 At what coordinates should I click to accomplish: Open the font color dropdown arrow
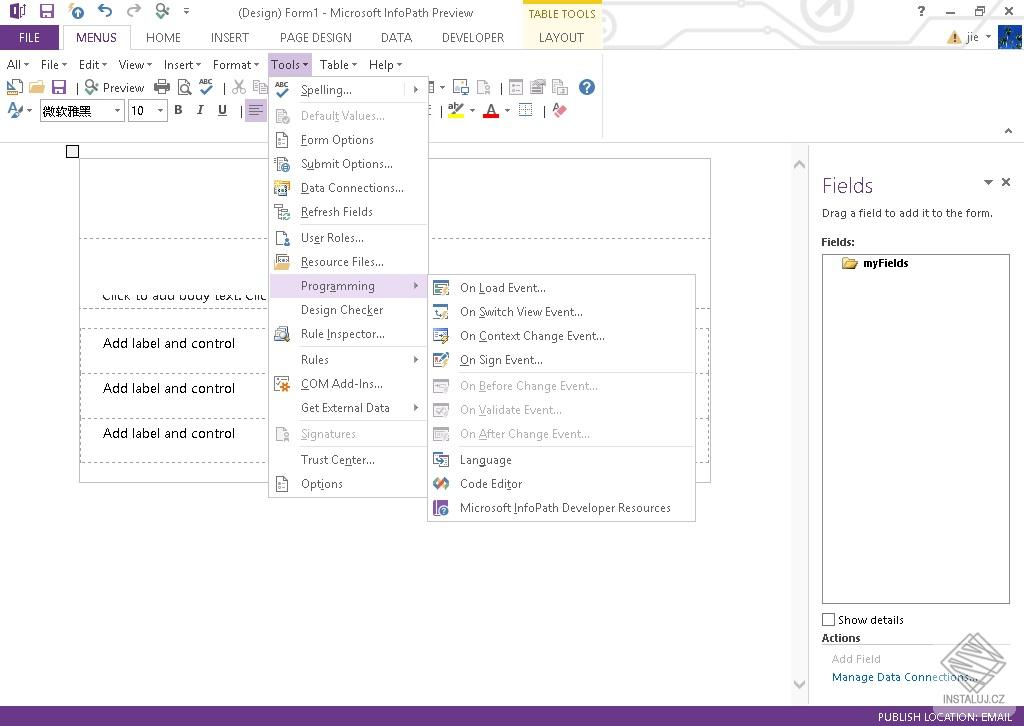[x=507, y=110]
